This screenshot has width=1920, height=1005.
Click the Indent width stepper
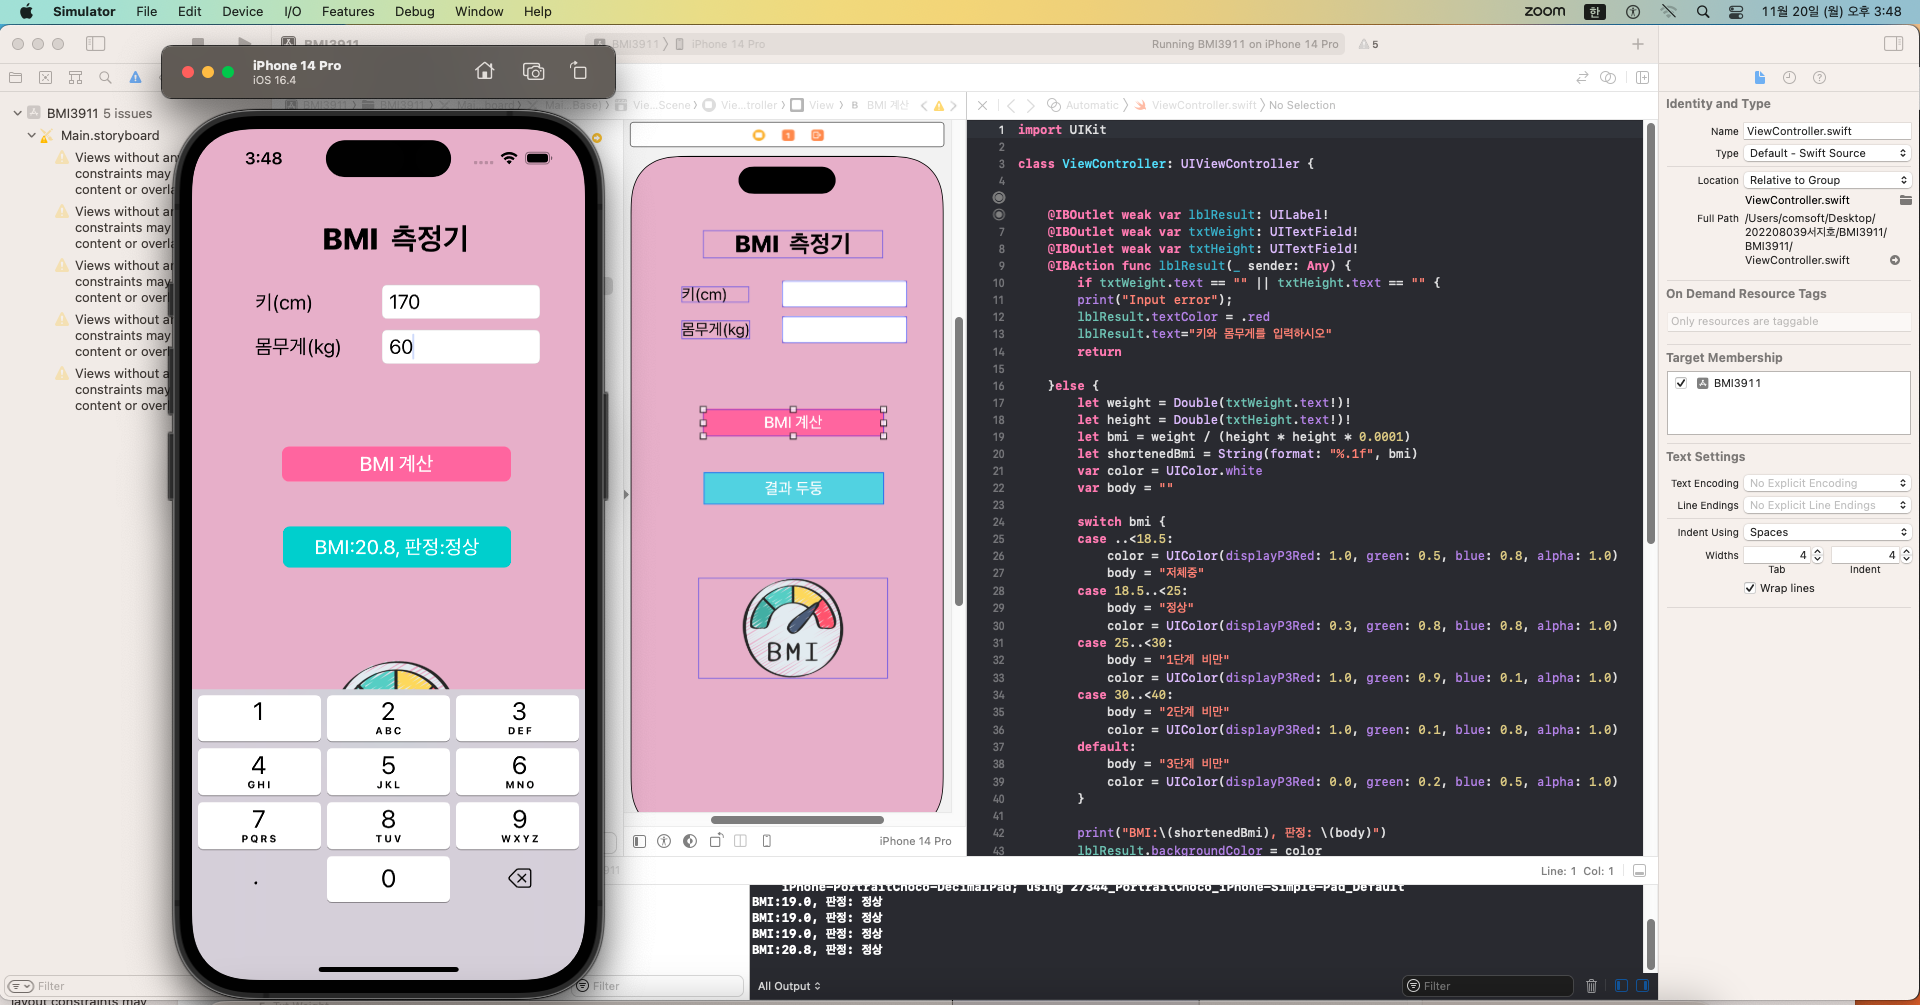coord(1906,555)
